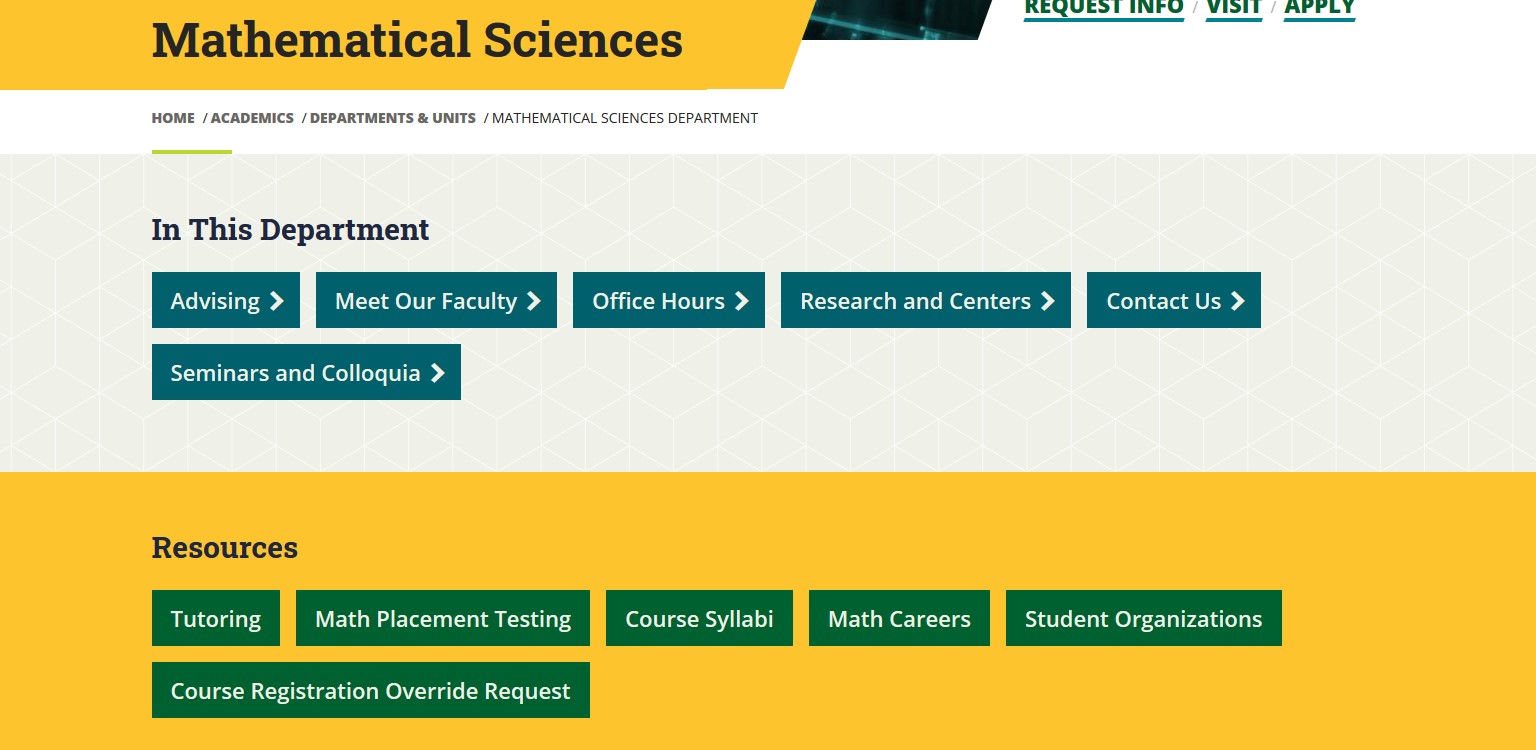Image resolution: width=1536 pixels, height=750 pixels.
Task: Click the chevron arrow beside Meet Our Faculty
Action: tap(534, 301)
